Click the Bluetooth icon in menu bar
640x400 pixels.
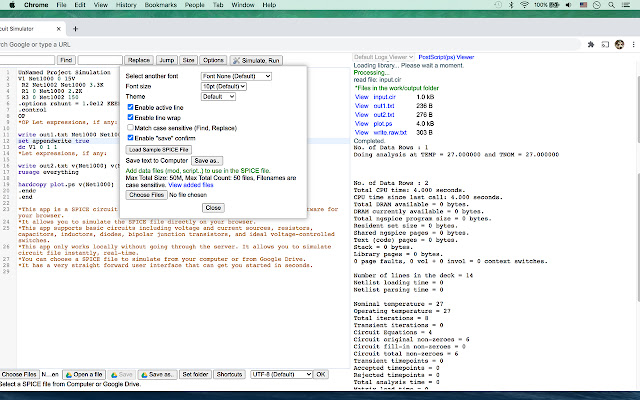(511, 5)
